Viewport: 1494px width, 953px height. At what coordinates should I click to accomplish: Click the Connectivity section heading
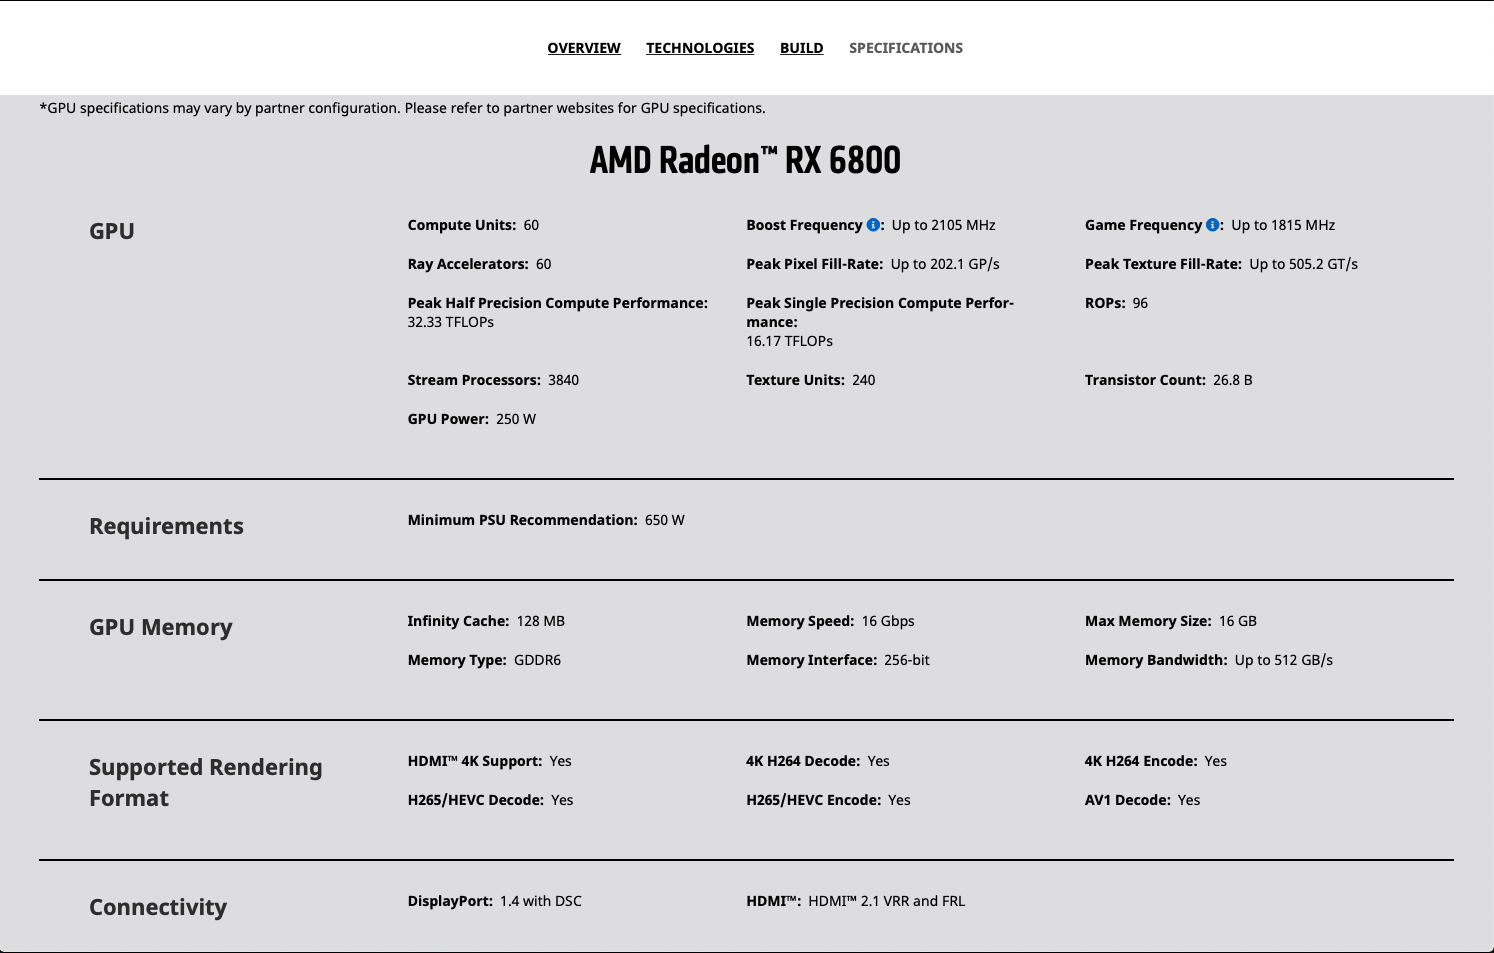click(158, 907)
